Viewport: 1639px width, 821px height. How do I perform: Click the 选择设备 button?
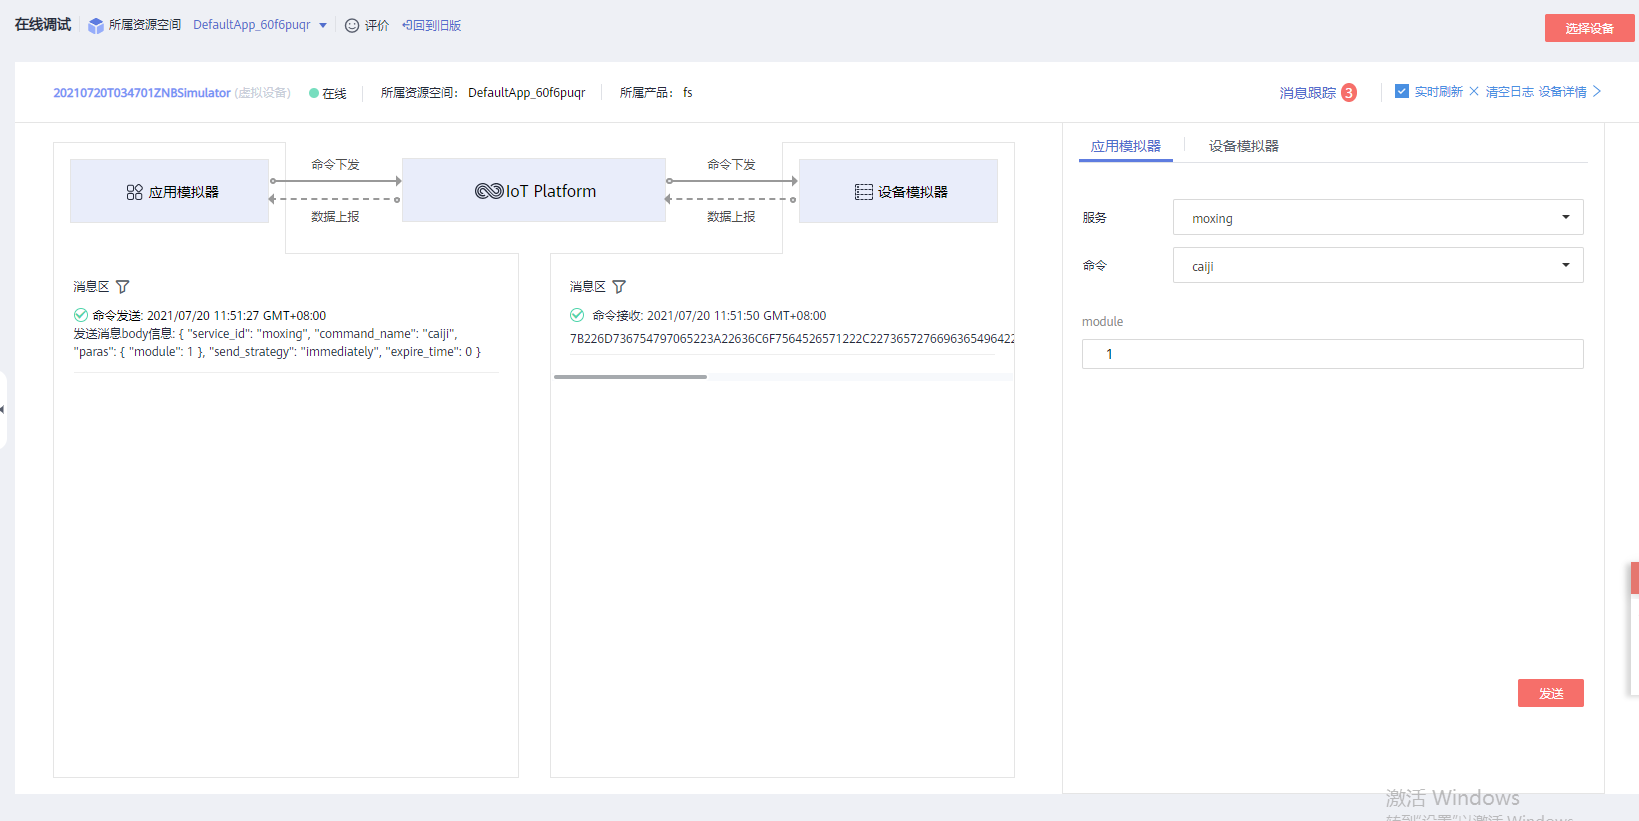(x=1589, y=28)
